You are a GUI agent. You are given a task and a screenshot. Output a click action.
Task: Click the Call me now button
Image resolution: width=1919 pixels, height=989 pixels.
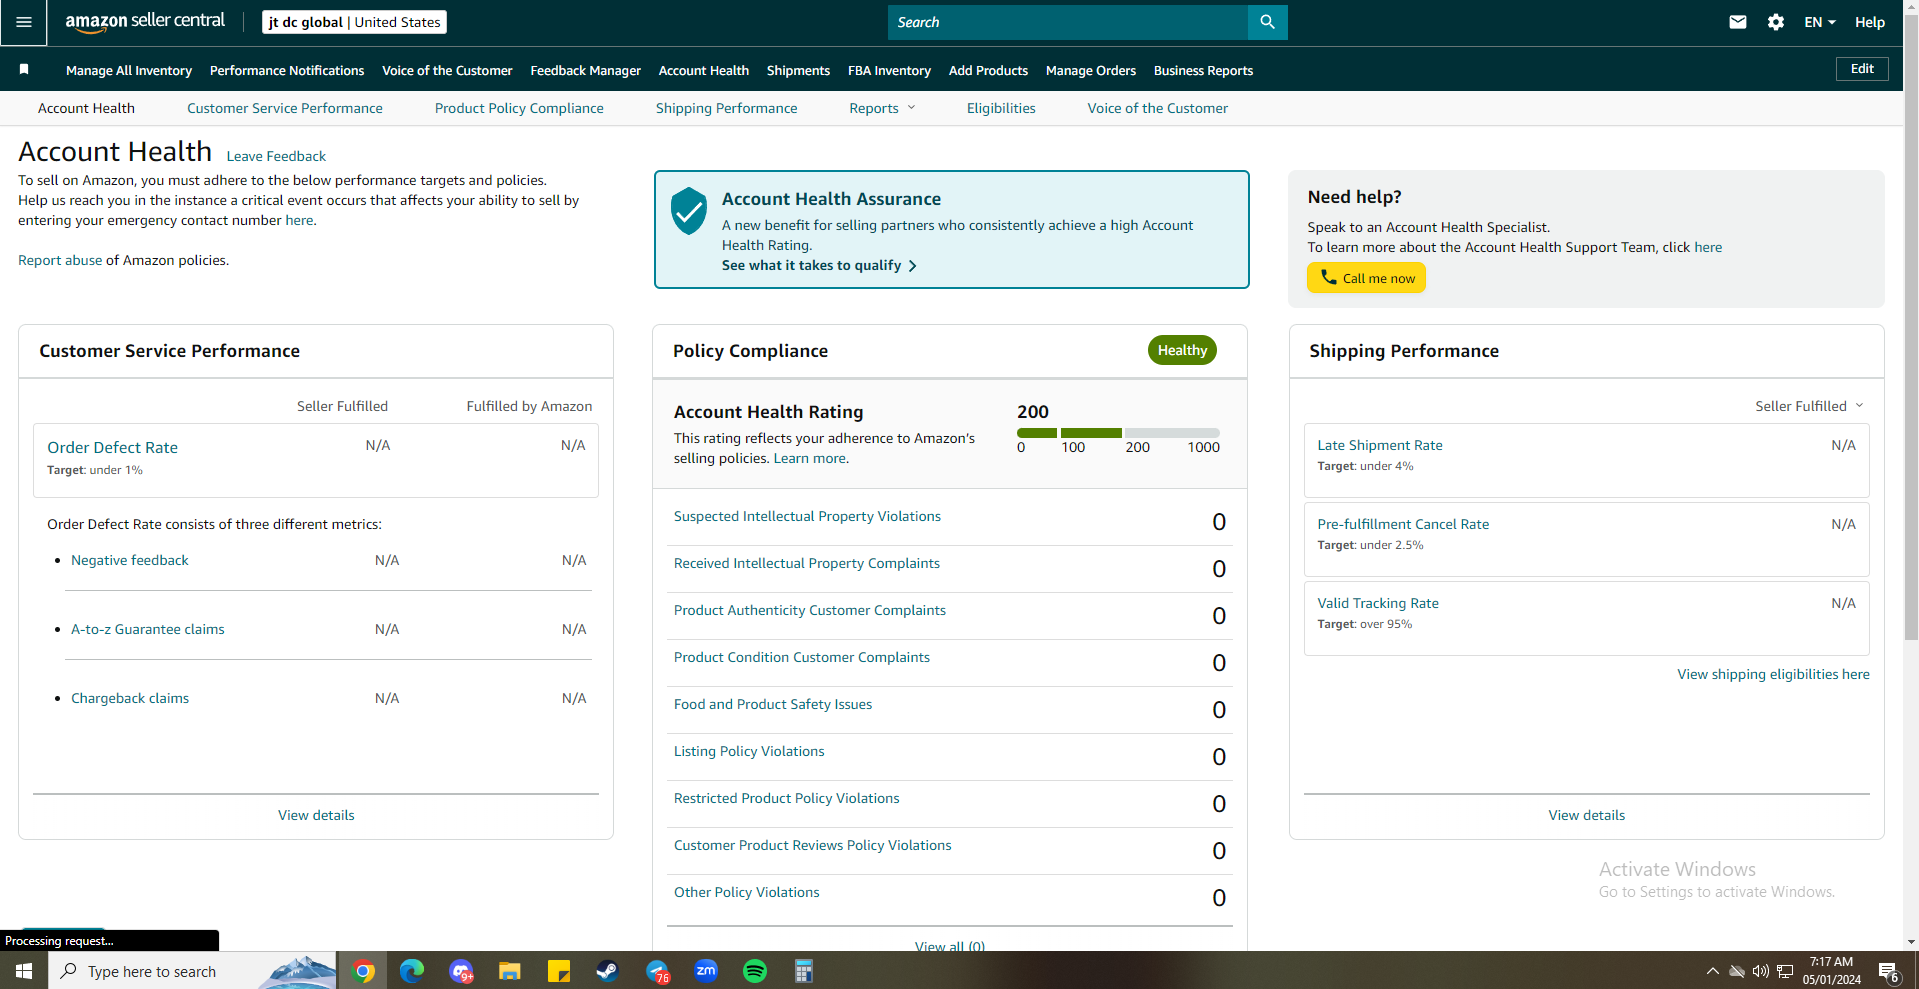1366,278
